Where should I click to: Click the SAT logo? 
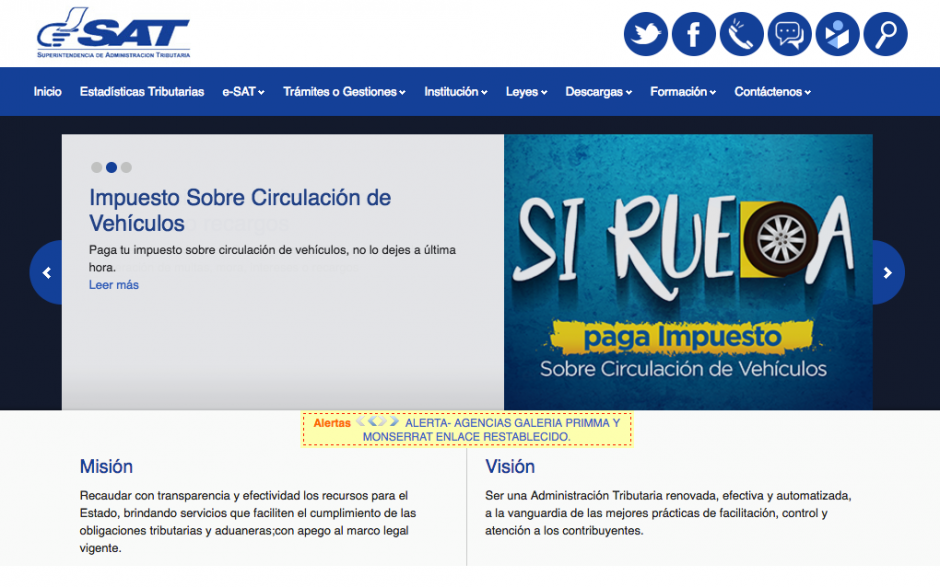coord(113,31)
